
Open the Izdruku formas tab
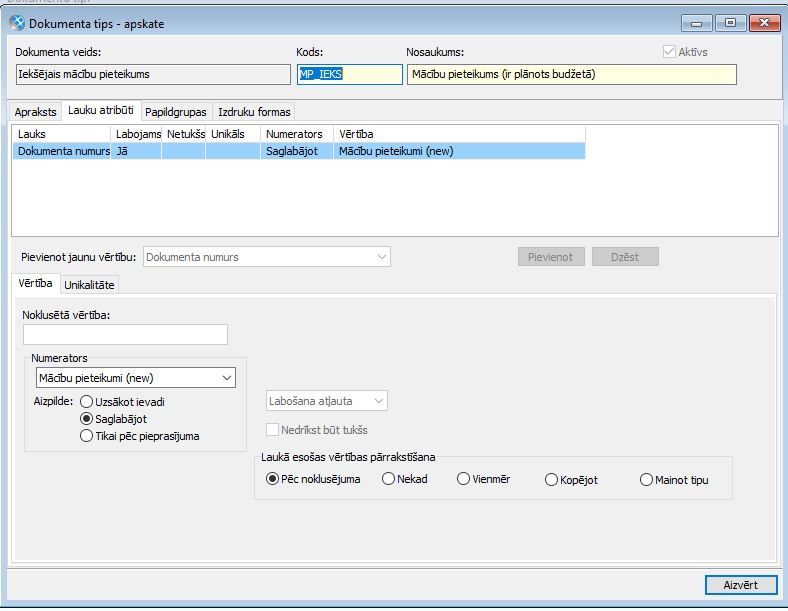[x=254, y=112]
